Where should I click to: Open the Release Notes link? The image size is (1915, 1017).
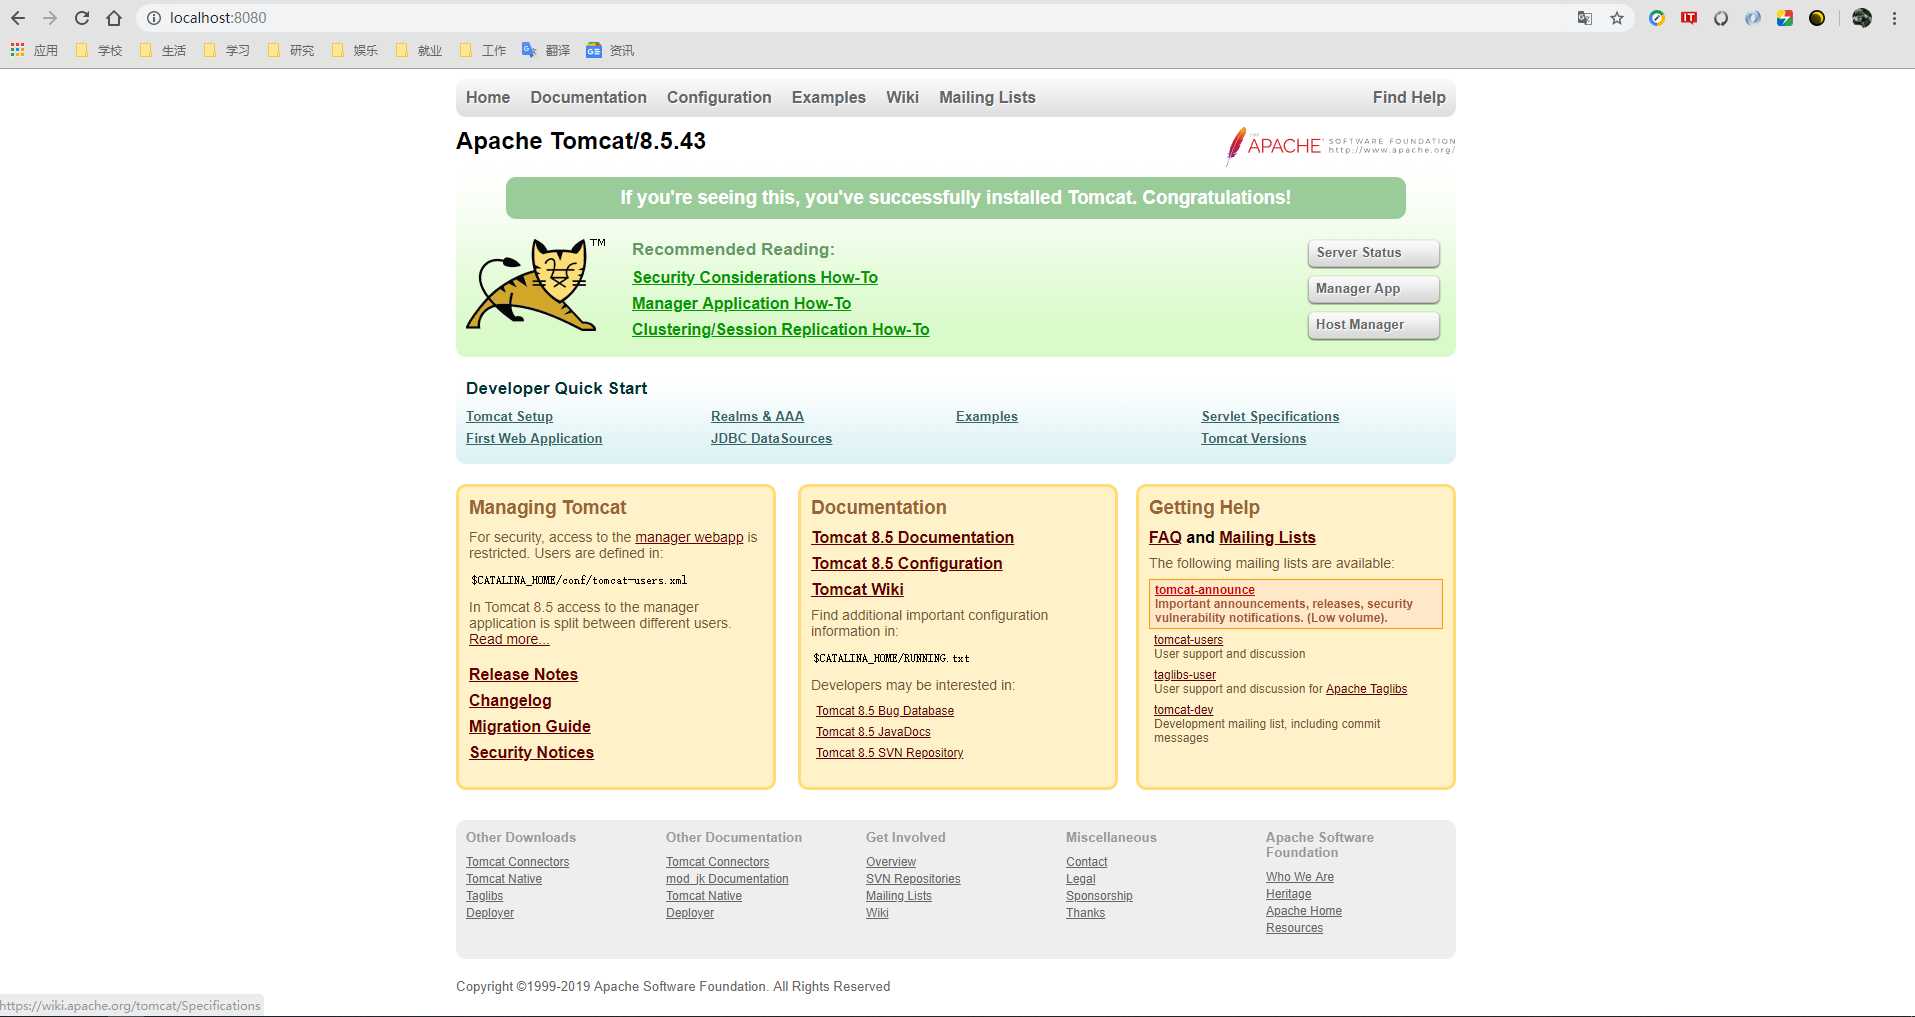pos(523,675)
